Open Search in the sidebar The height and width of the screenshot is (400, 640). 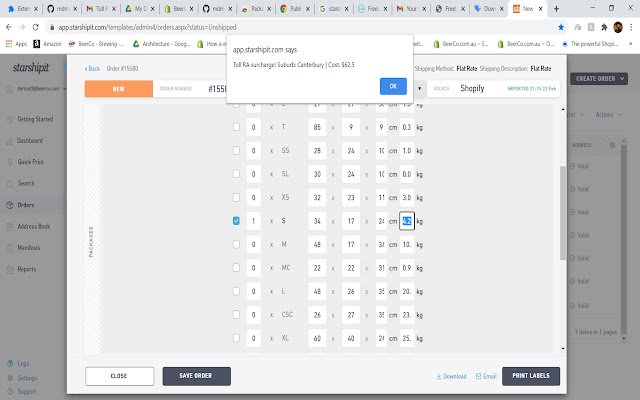(26, 183)
